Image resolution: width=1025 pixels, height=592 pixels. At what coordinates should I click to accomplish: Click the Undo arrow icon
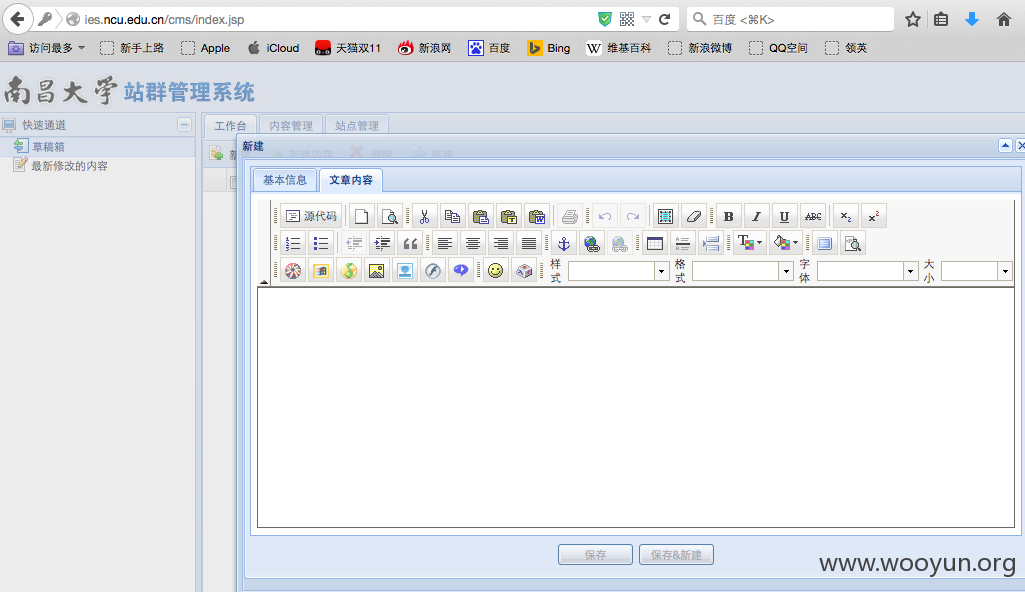tap(605, 216)
